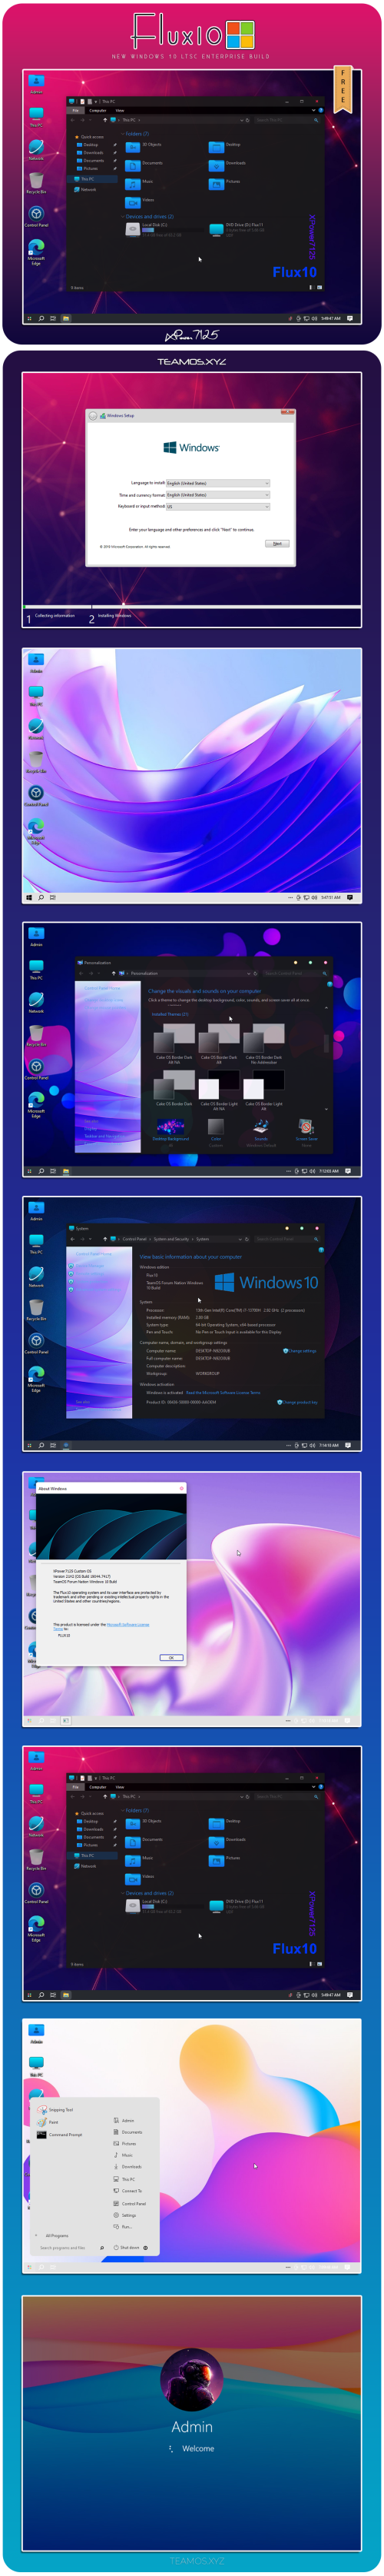The image size is (384, 2576).
Task: Open the Screen Saver settings icon
Action: 306,1131
